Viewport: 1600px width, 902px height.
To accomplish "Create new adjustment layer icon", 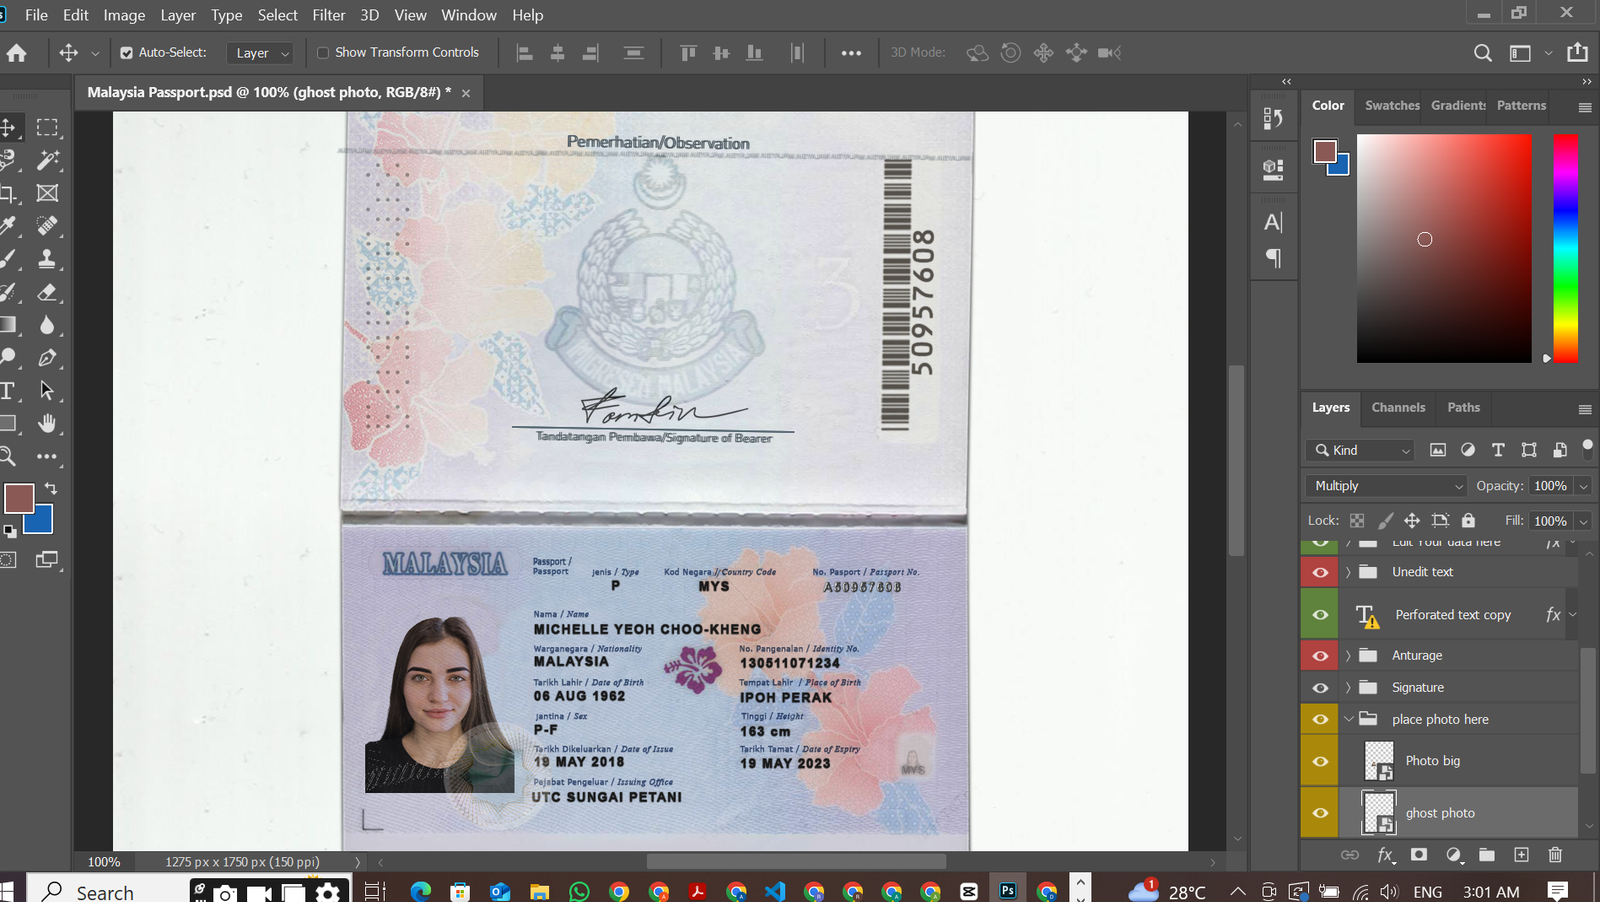I will click(x=1454, y=855).
